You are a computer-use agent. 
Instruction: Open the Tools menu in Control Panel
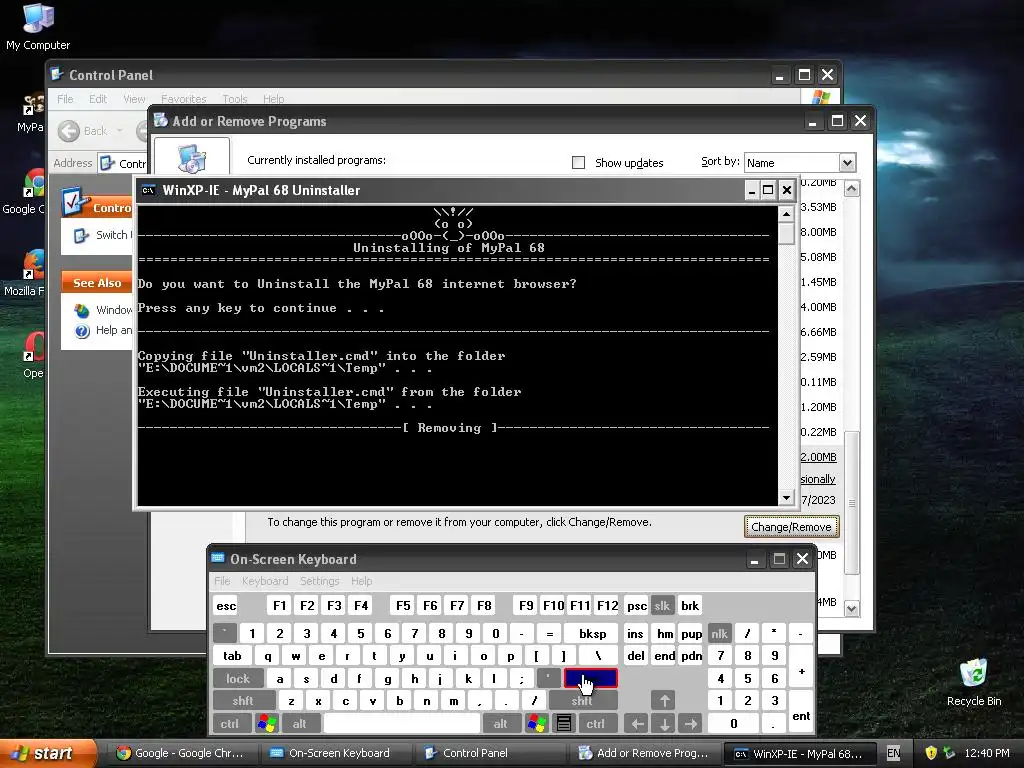coord(234,99)
